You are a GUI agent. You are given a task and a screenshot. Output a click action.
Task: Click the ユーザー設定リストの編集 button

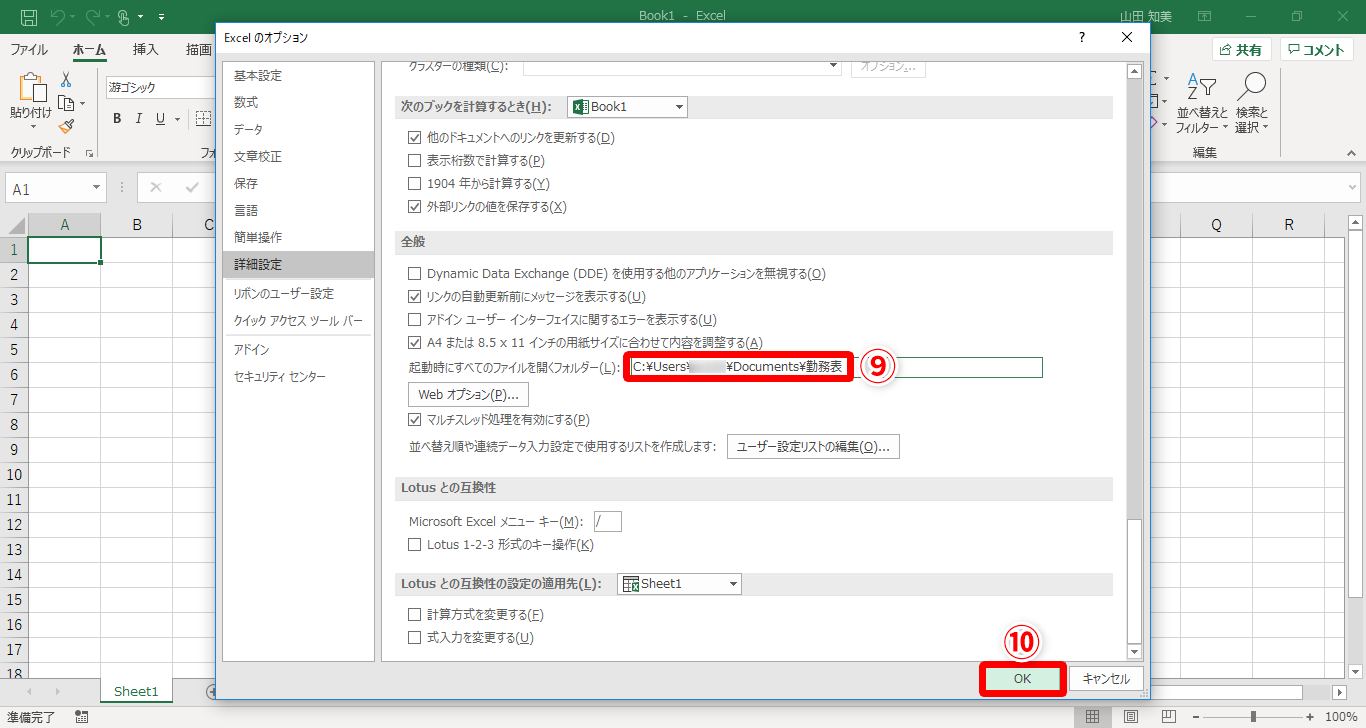tap(813, 446)
